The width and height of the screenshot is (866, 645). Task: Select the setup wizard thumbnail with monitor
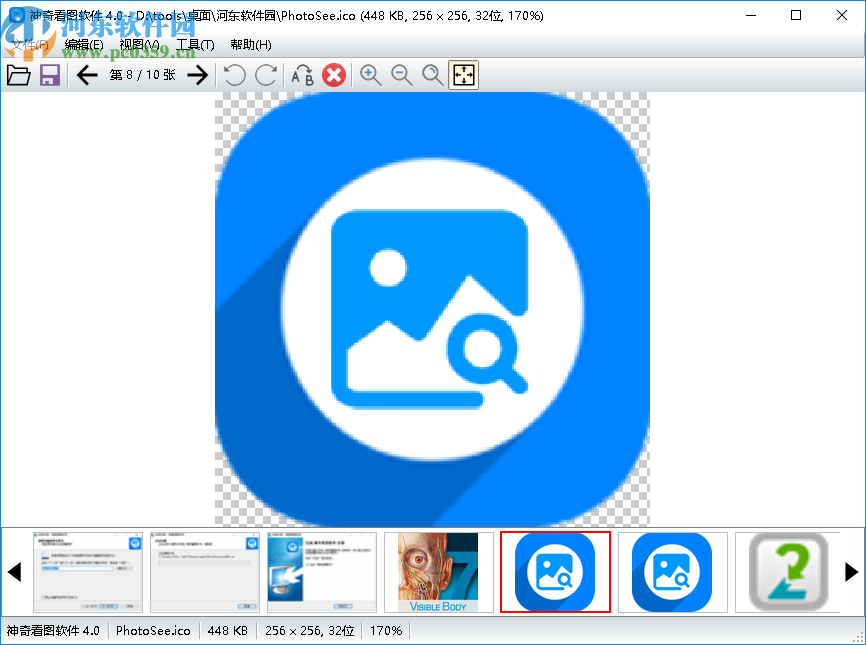point(322,572)
